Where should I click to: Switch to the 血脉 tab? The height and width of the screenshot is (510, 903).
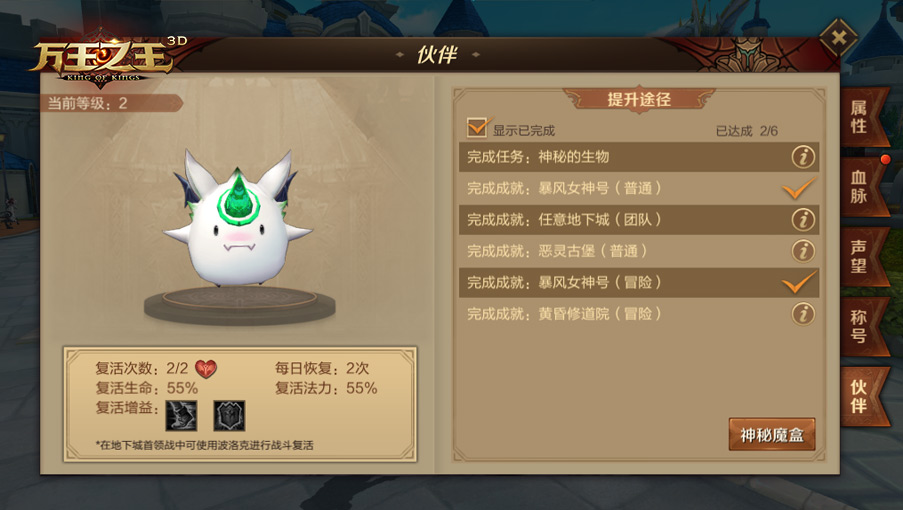click(x=862, y=187)
